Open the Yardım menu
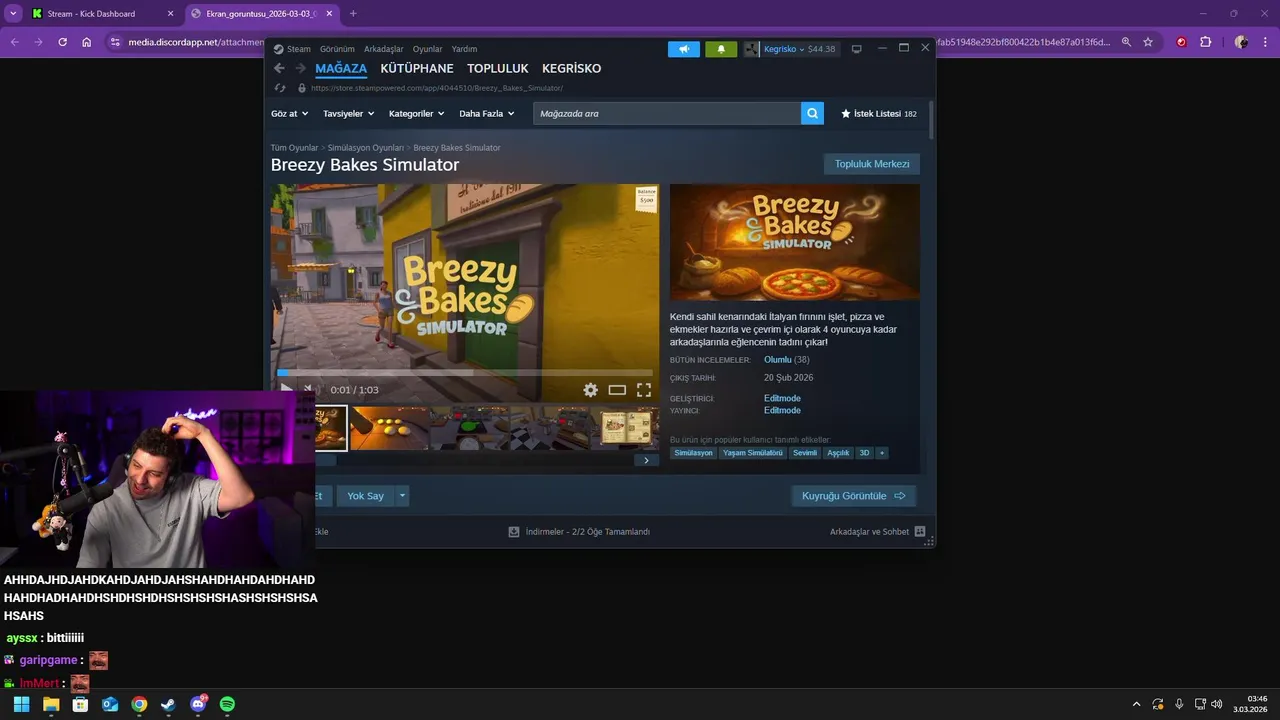This screenshot has width=1280, height=720. click(x=464, y=49)
